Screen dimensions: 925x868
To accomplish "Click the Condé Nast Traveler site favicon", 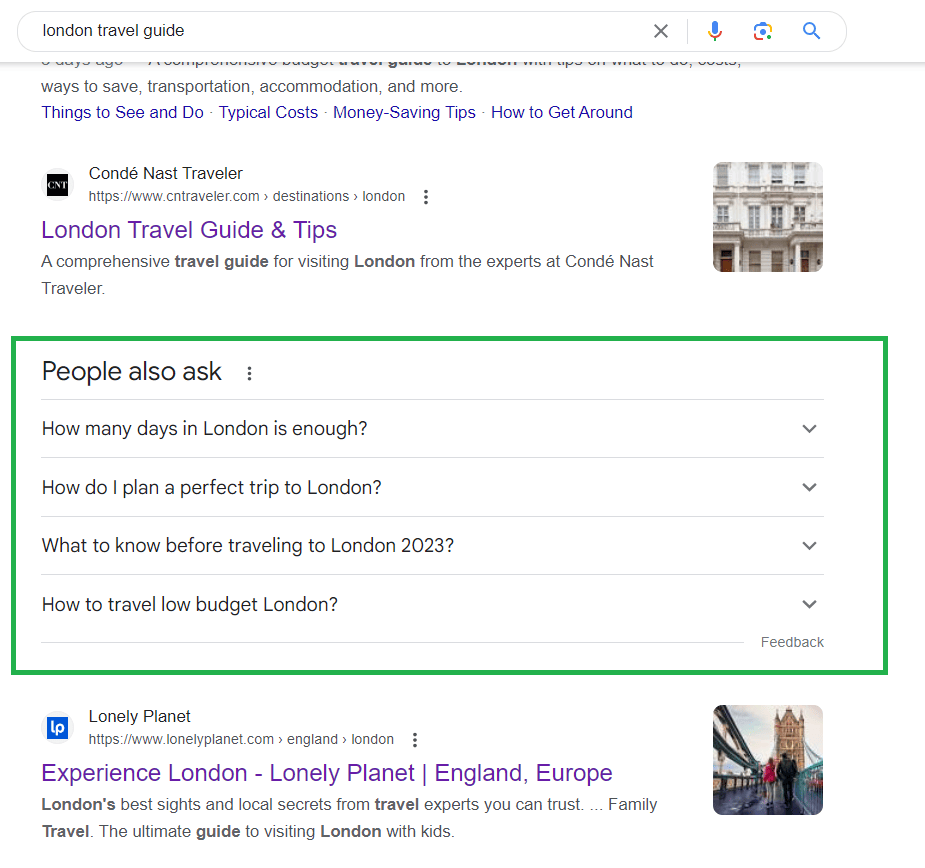I will click(x=57, y=185).
